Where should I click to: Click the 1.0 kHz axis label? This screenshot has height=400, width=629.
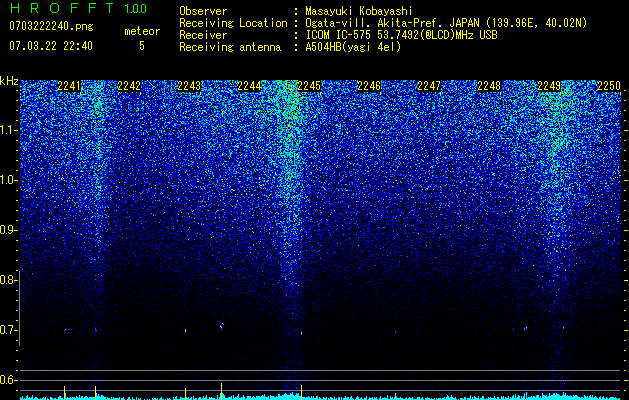8,180
